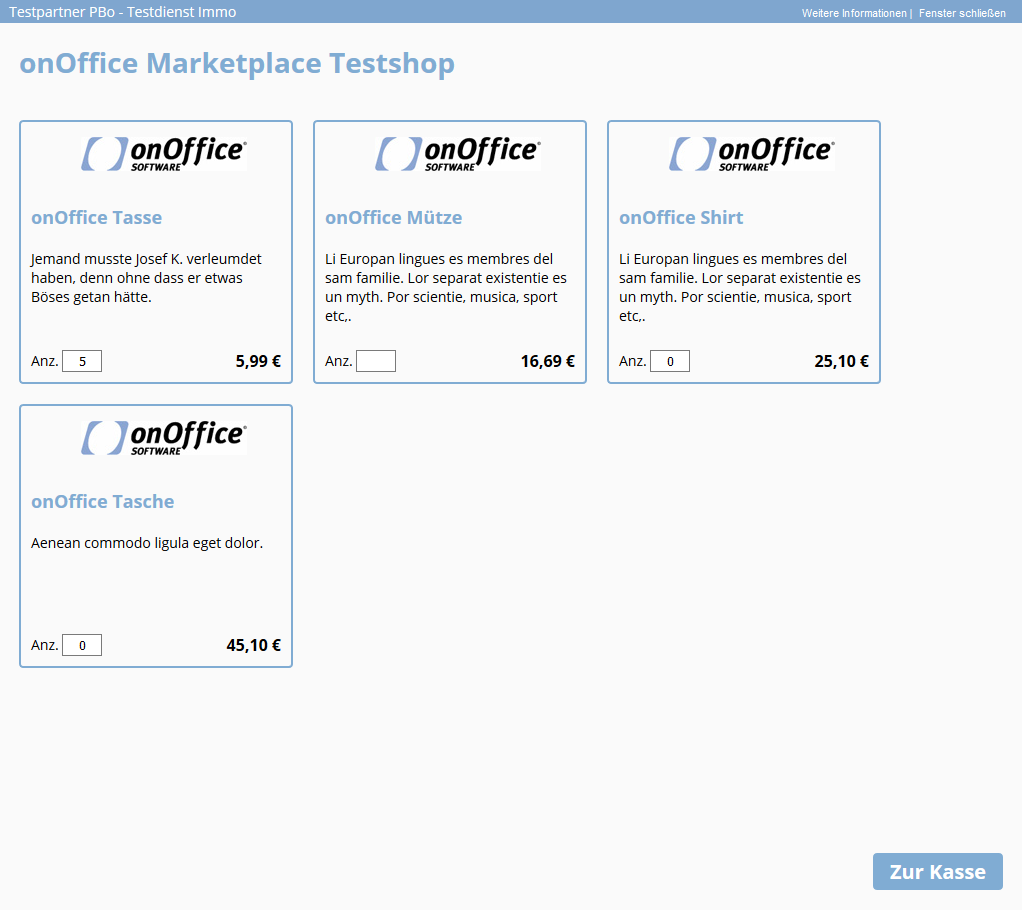Image resolution: width=1022 pixels, height=910 pixels.
Task: Click Fenster schließen link
Action: point(962,13)
